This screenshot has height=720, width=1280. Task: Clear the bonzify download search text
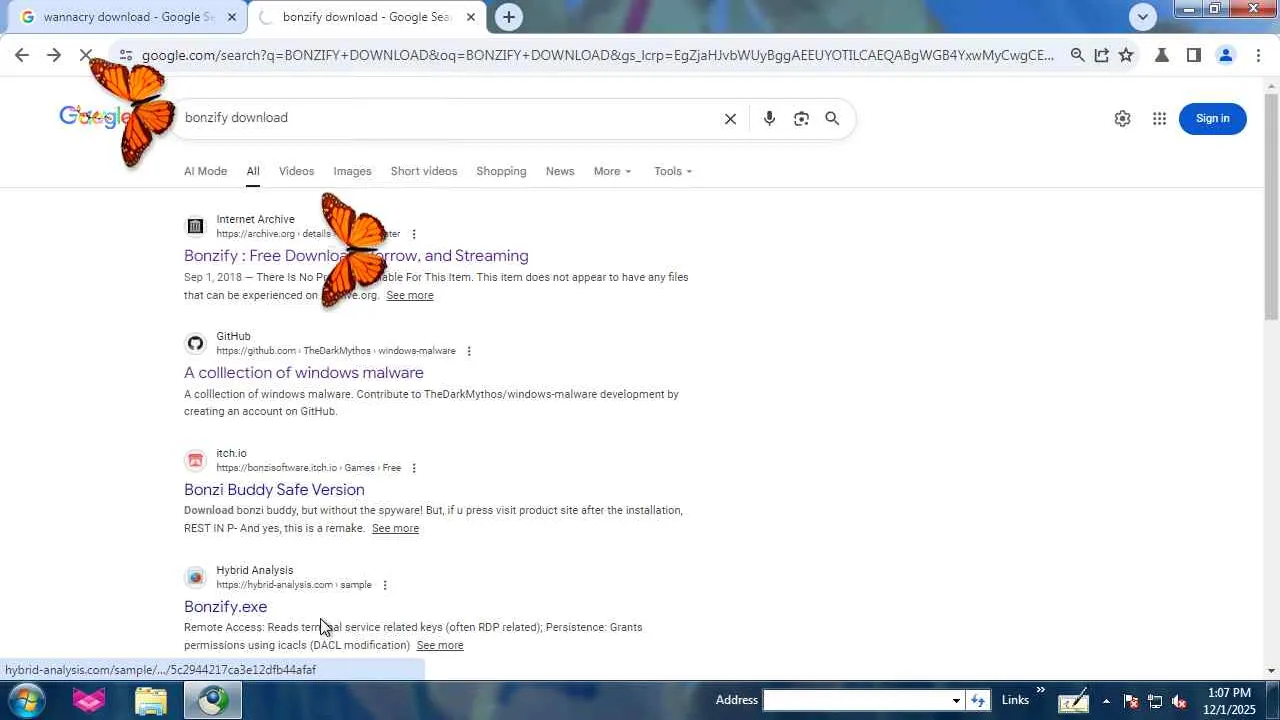730,119
